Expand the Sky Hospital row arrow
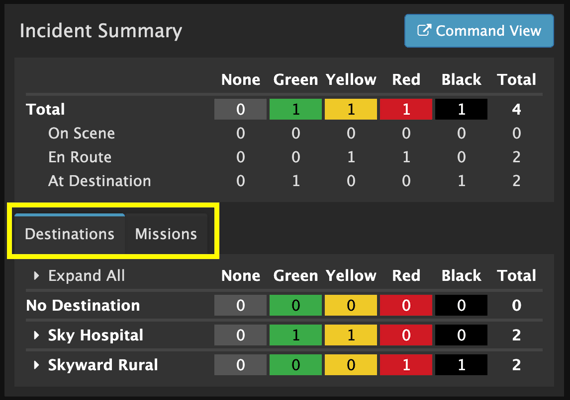The width and height of the screenshot is (570, 400). 36,335
